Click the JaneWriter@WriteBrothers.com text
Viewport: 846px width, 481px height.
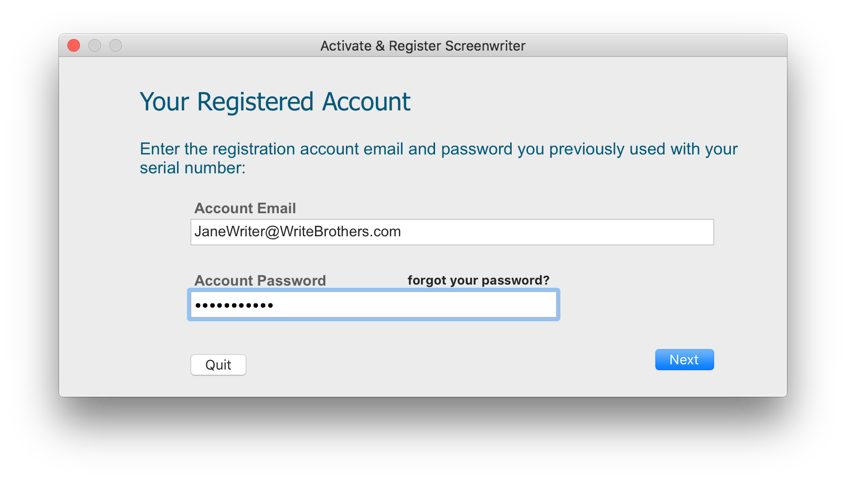click(x=297, y=232)
